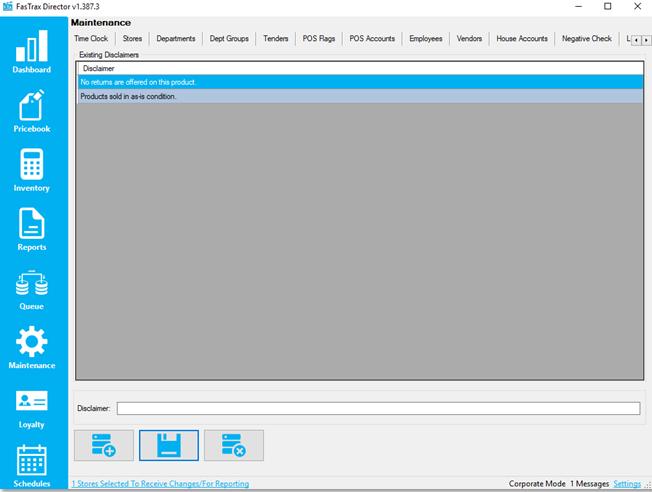
Task: Open the House Accounts tab
Action: (x=522, y=39)
